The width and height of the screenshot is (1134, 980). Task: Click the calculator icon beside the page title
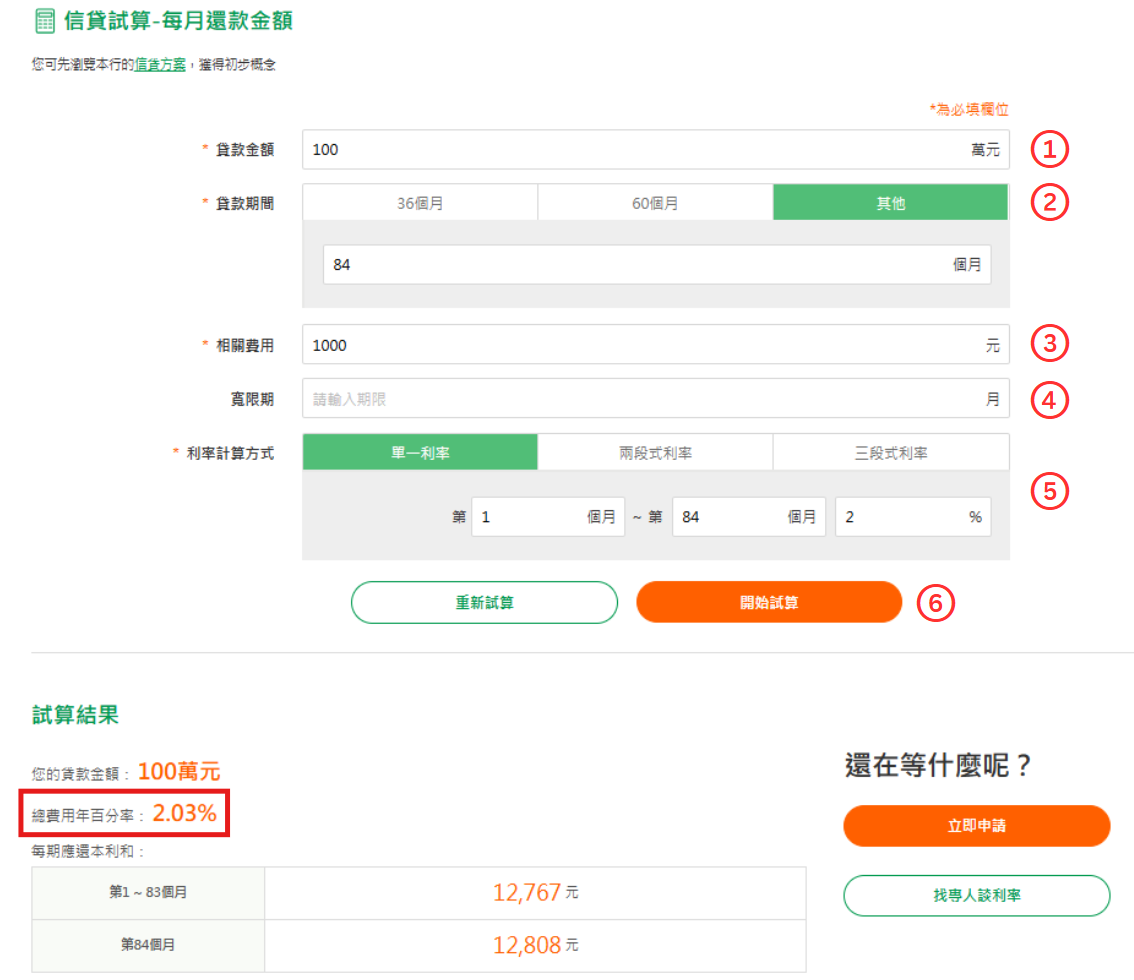44,21
